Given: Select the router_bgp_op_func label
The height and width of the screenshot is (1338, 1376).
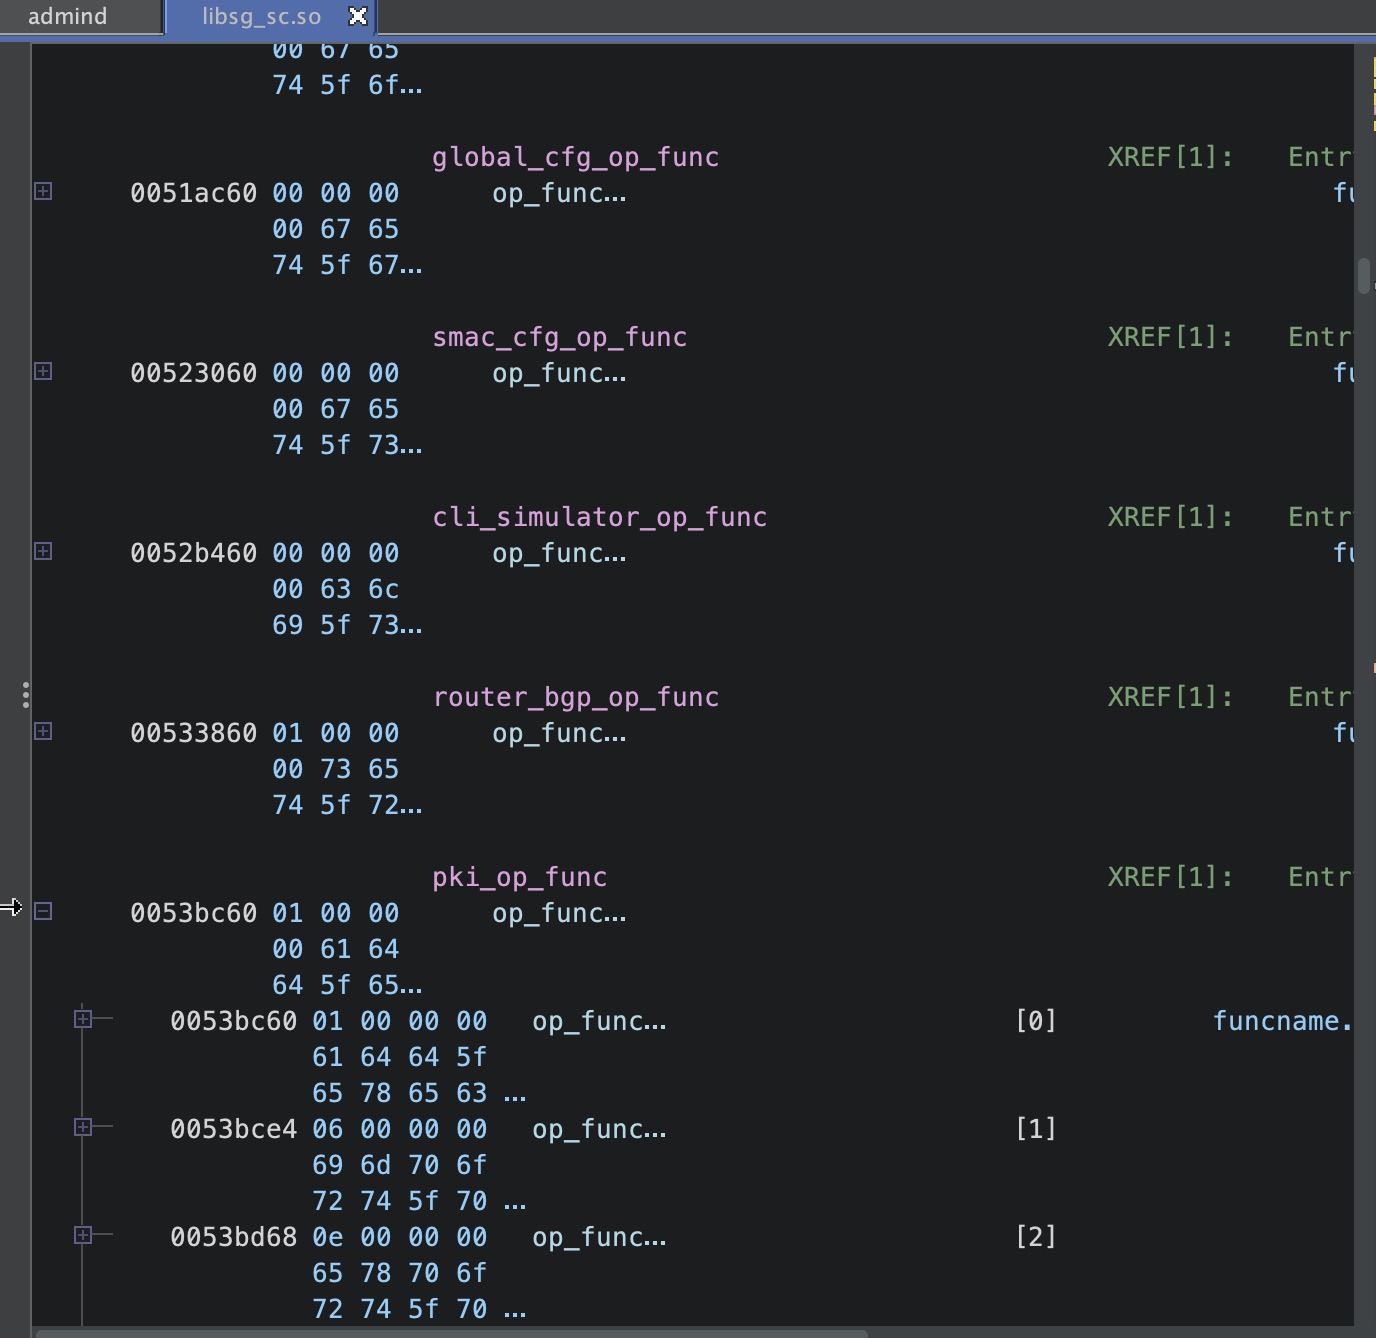Looking at the screenshot, I should [x=575, y=697].
